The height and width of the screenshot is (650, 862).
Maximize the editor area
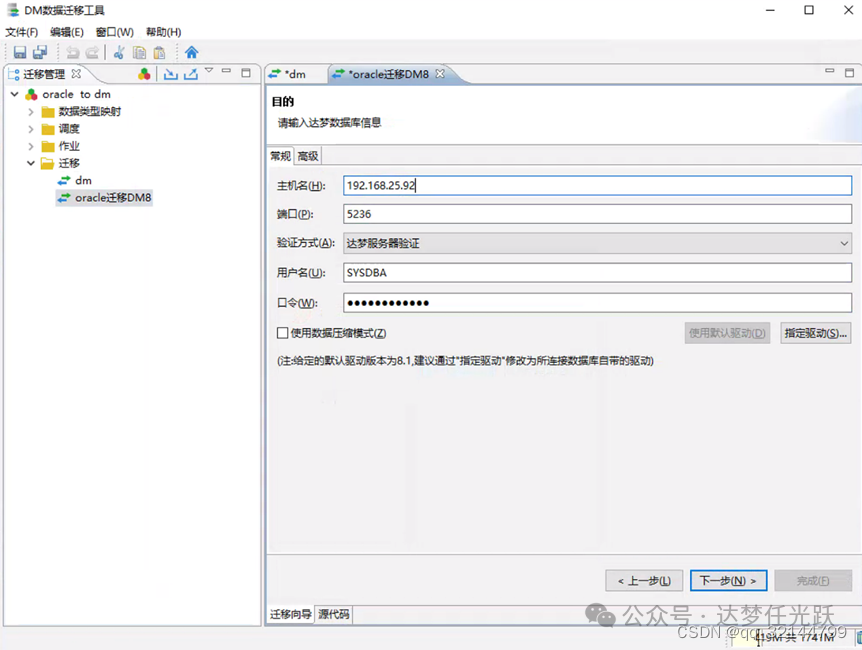point(849,73)
